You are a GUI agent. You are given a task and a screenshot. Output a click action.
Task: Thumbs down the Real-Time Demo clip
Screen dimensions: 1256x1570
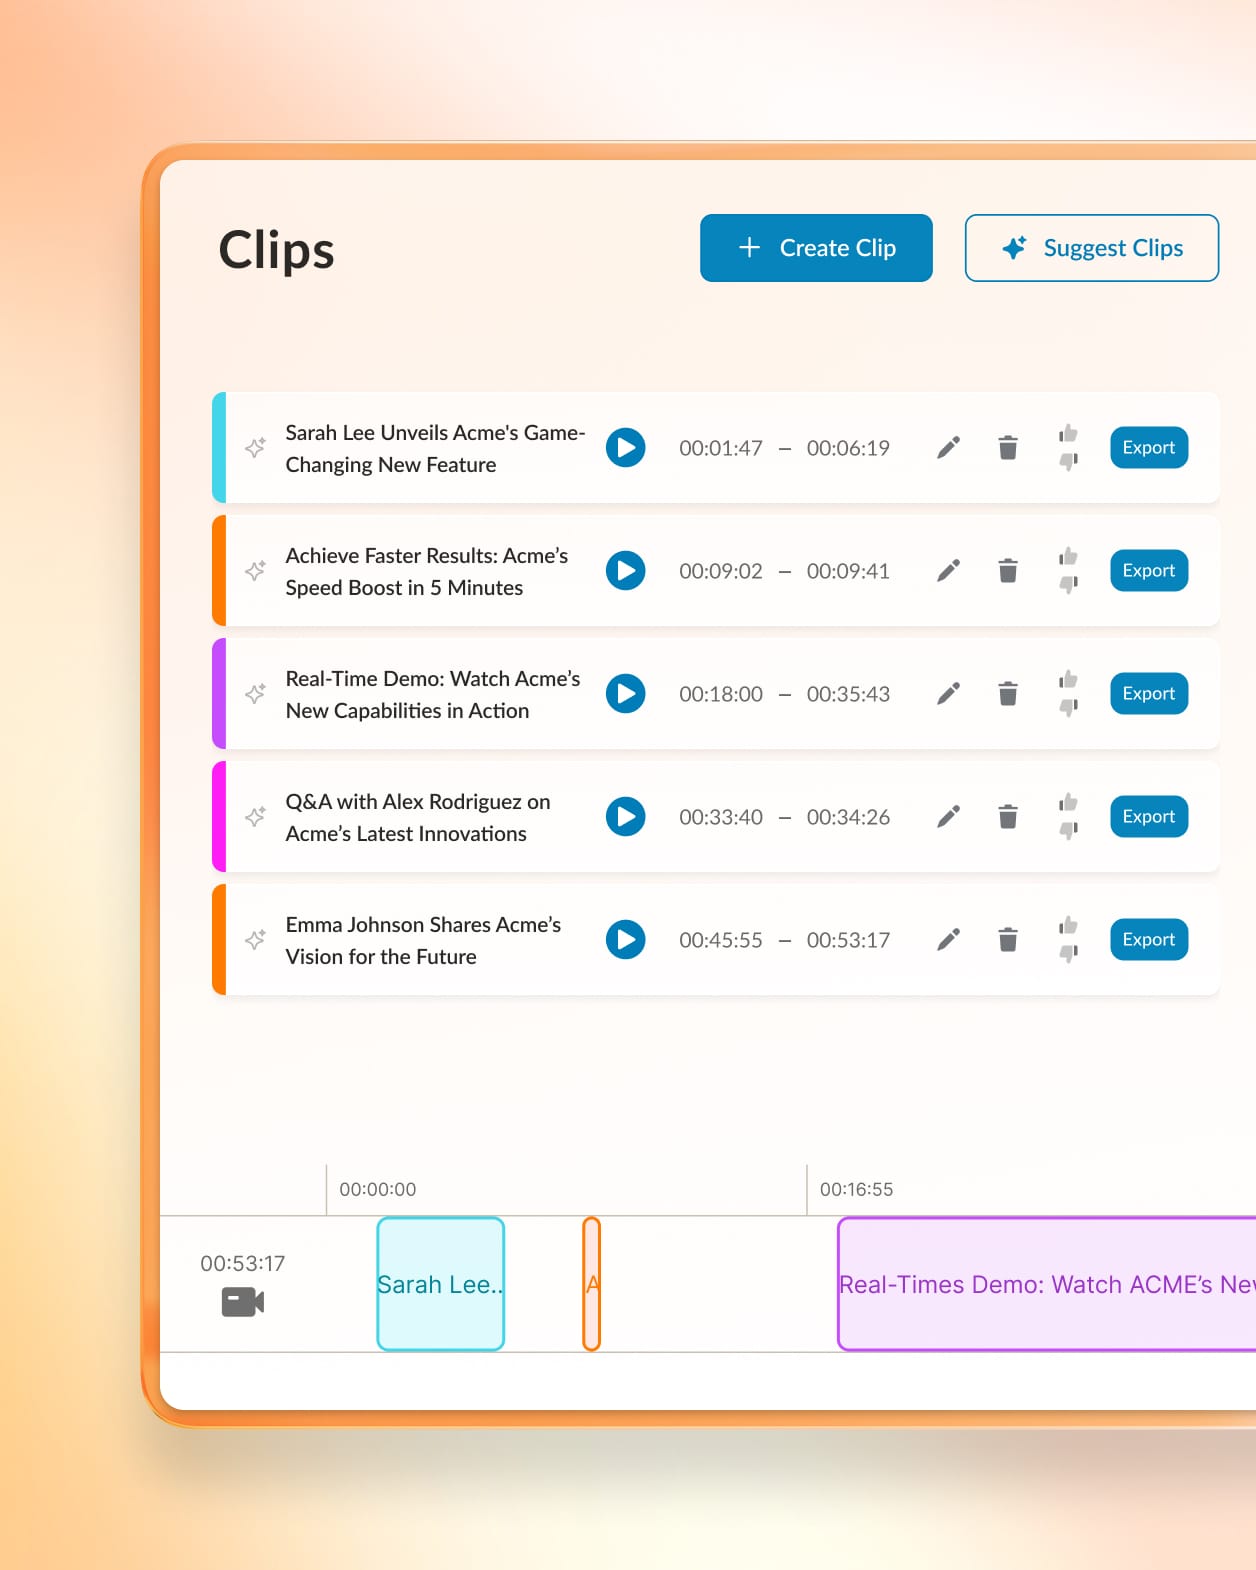(1068, 707)
